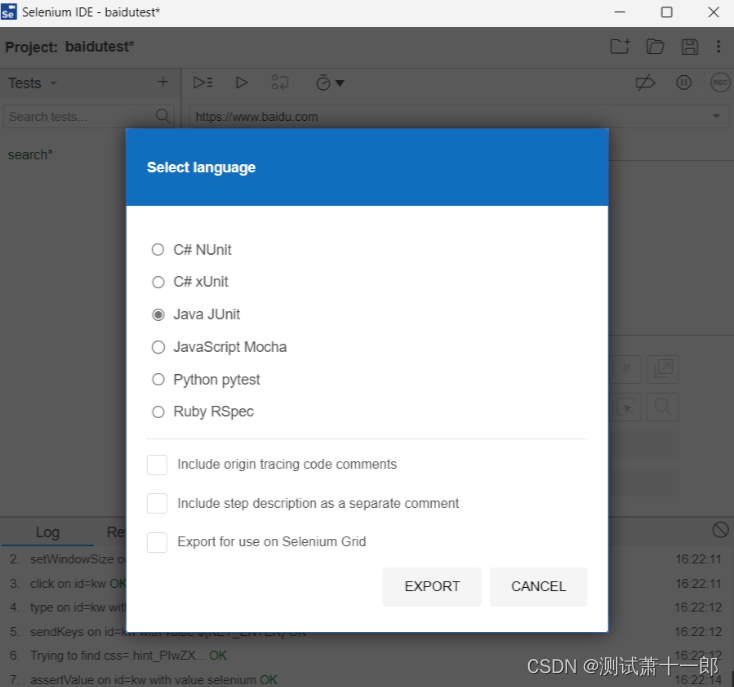Enable Include origin tracing code comments

[157, 465]
